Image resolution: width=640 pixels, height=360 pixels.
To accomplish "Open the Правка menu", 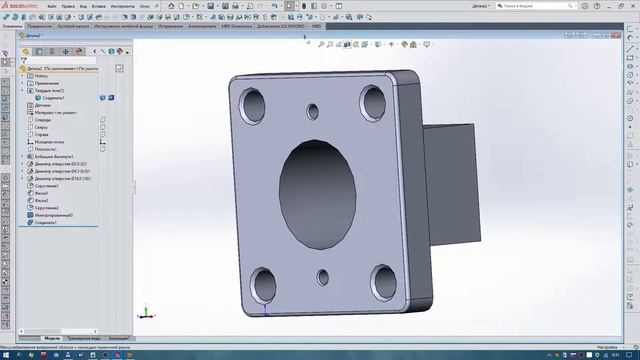I will [68, 7].
